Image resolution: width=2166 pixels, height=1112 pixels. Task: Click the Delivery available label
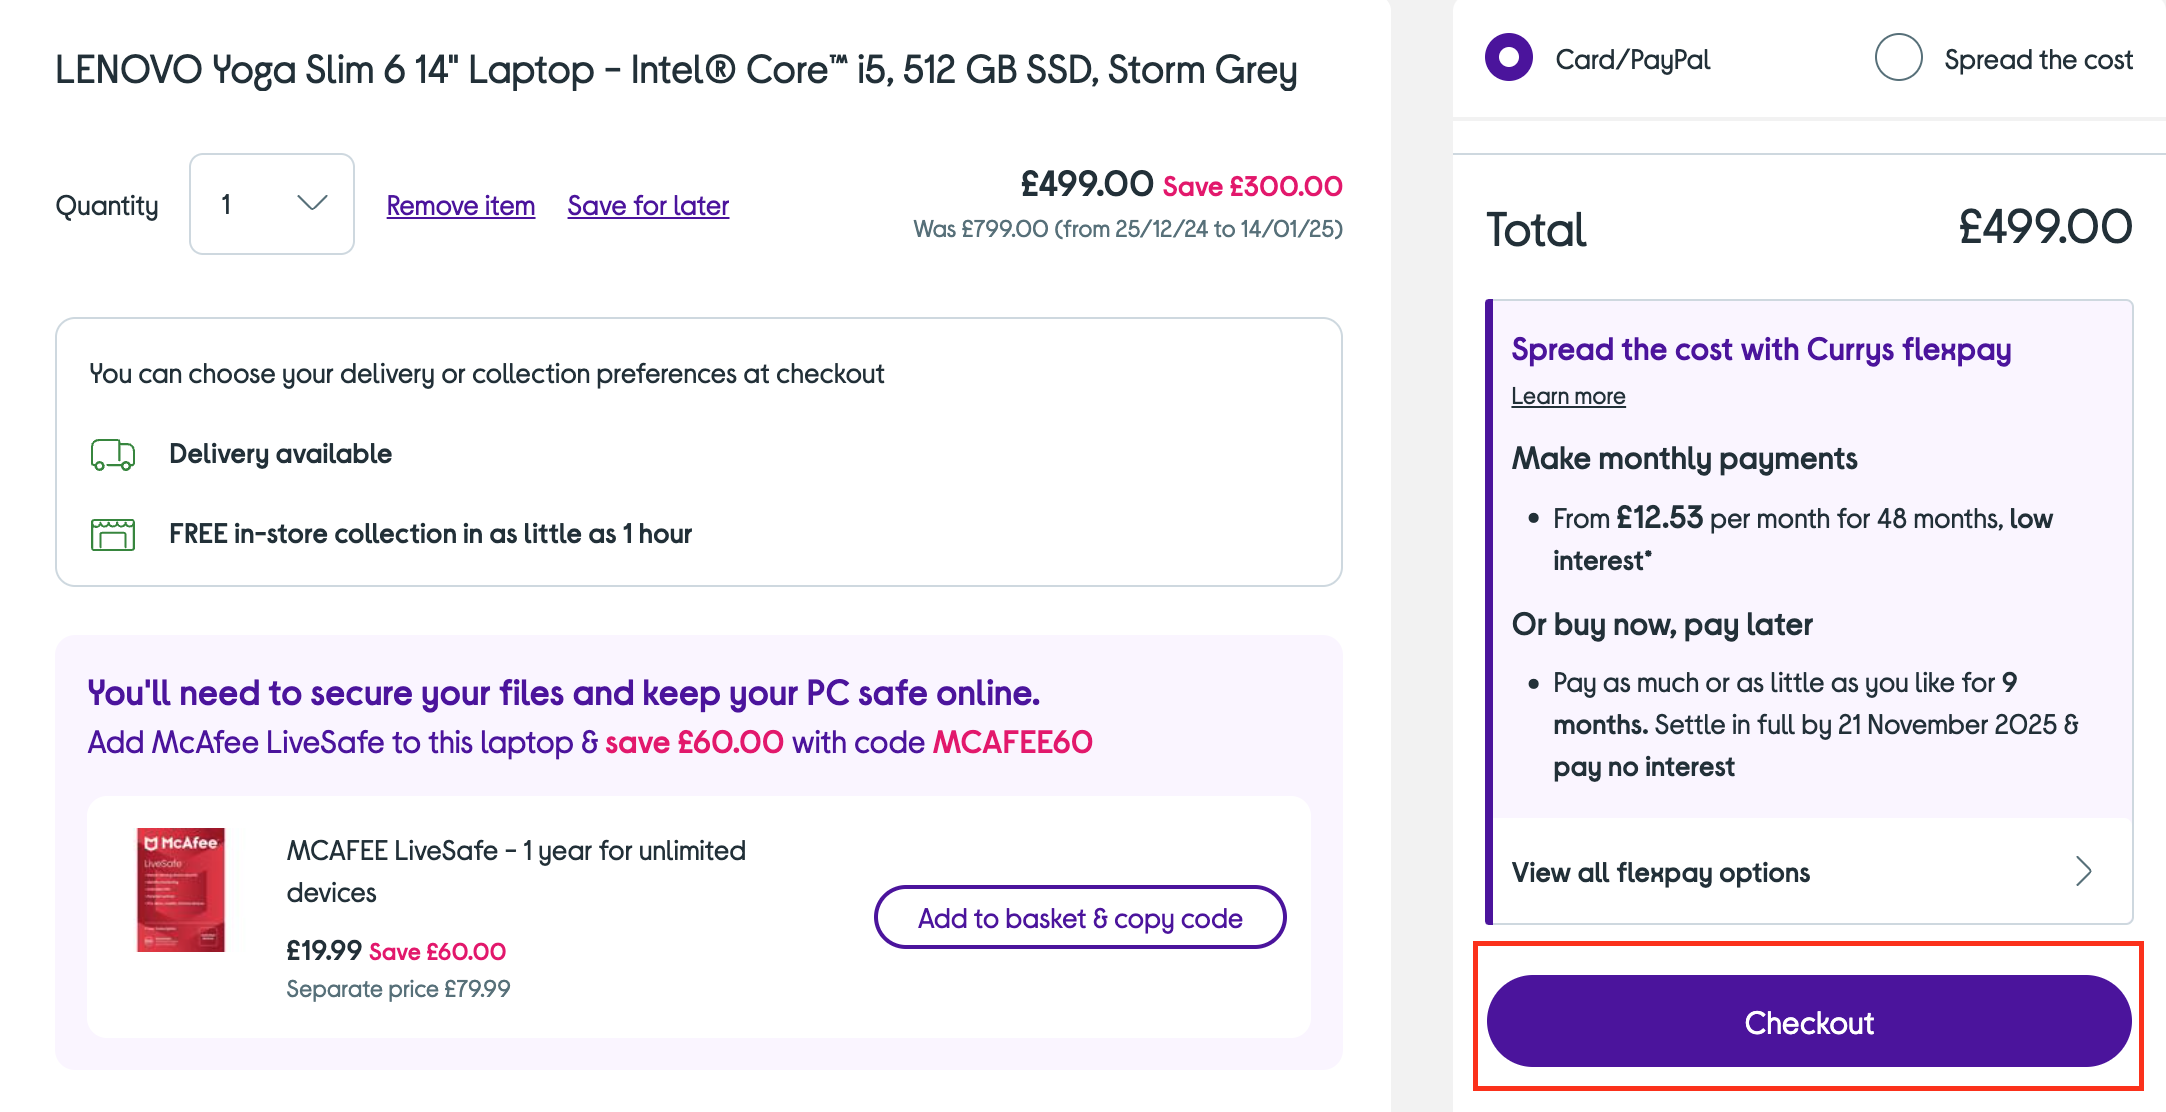(x=280, y=454)
